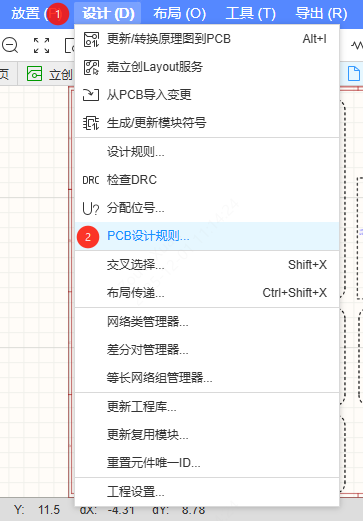Open 分配位号... entry

[x=207, y=208]
